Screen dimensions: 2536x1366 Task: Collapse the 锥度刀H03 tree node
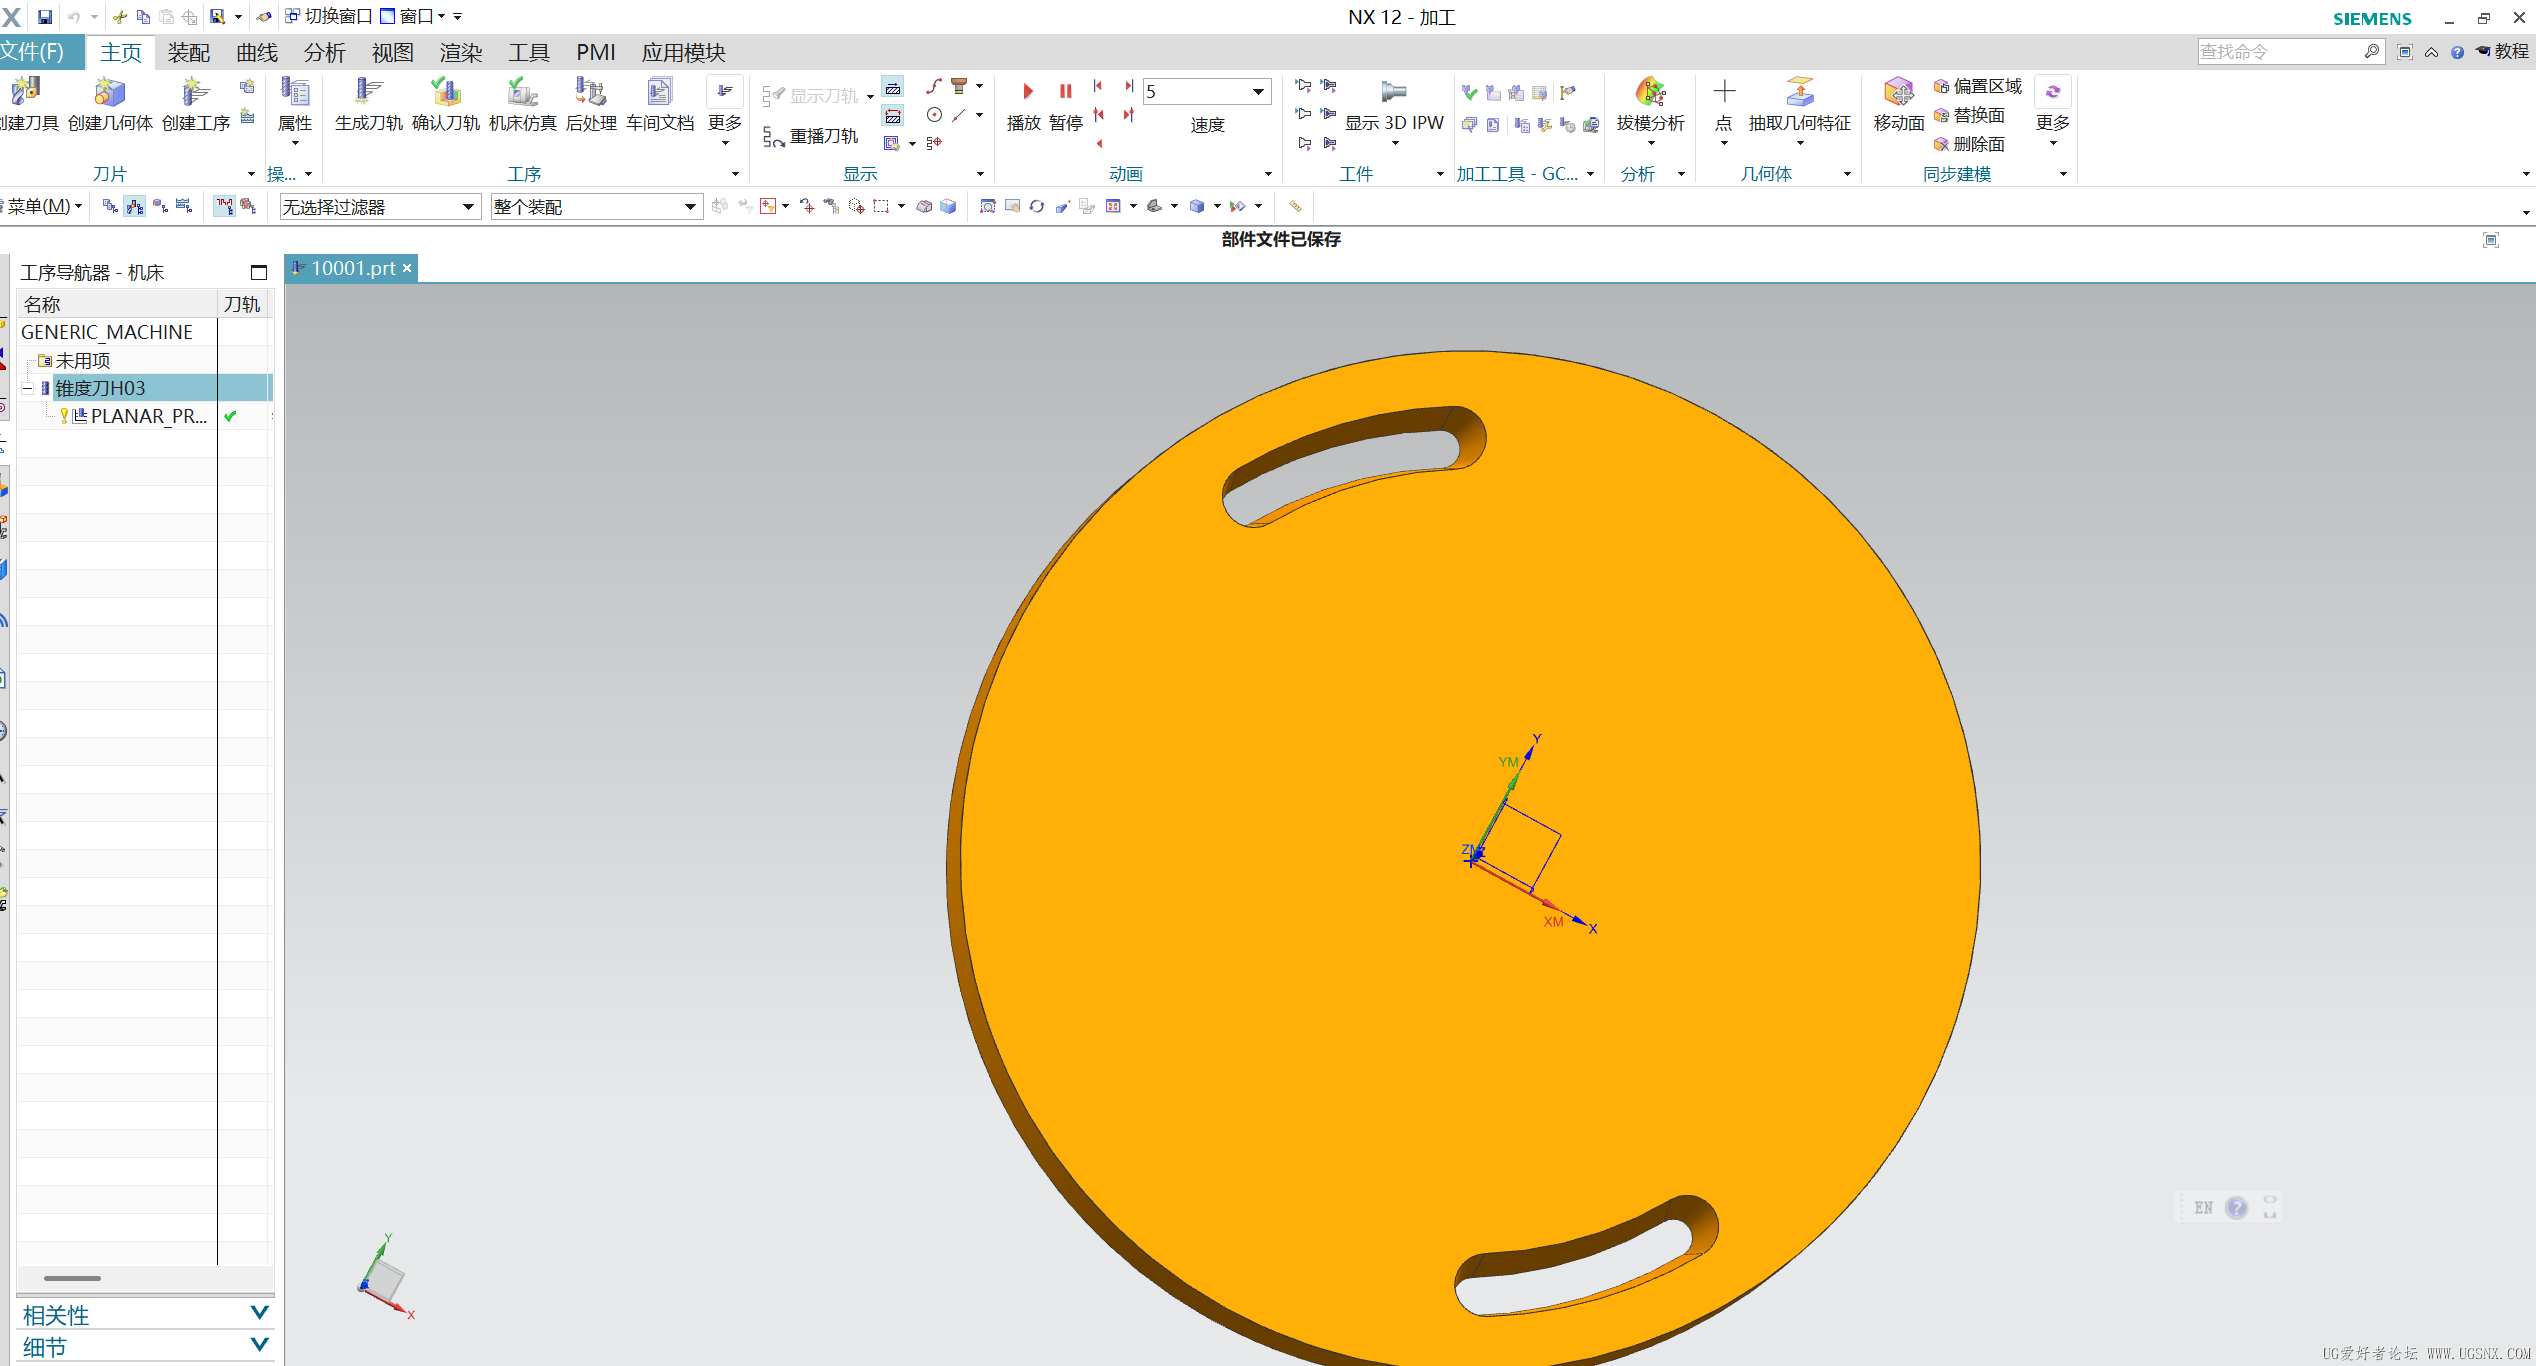click(x=27, y=388)
